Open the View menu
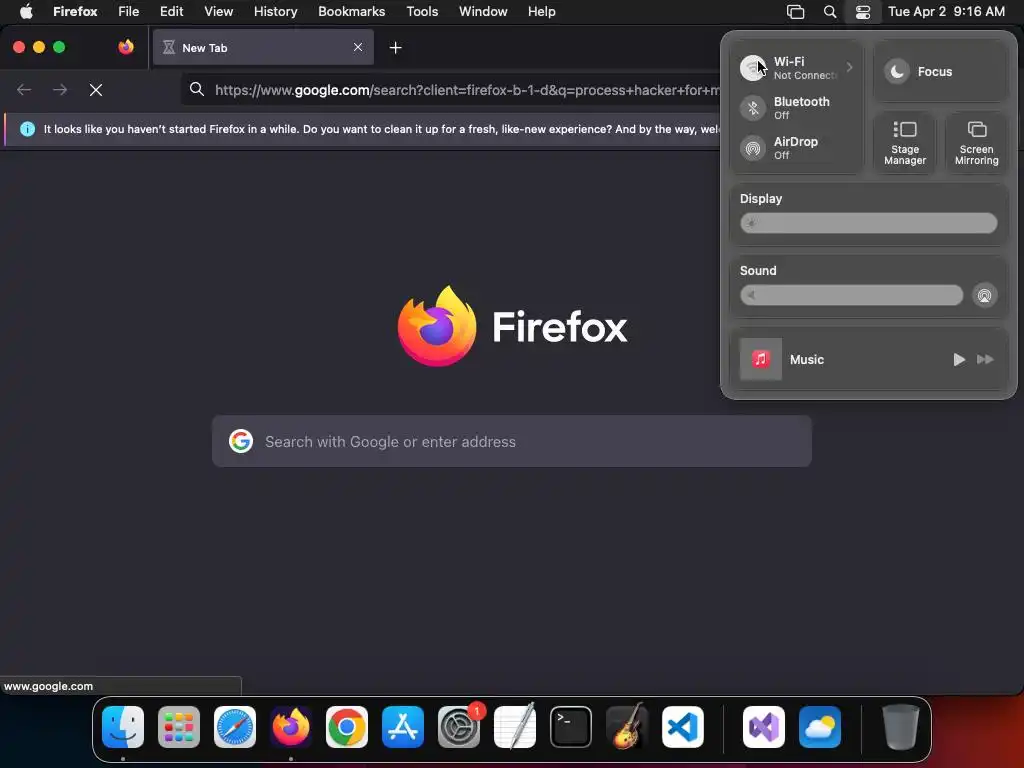Screen dimensions: 1024x768 (x=219, y=12)
